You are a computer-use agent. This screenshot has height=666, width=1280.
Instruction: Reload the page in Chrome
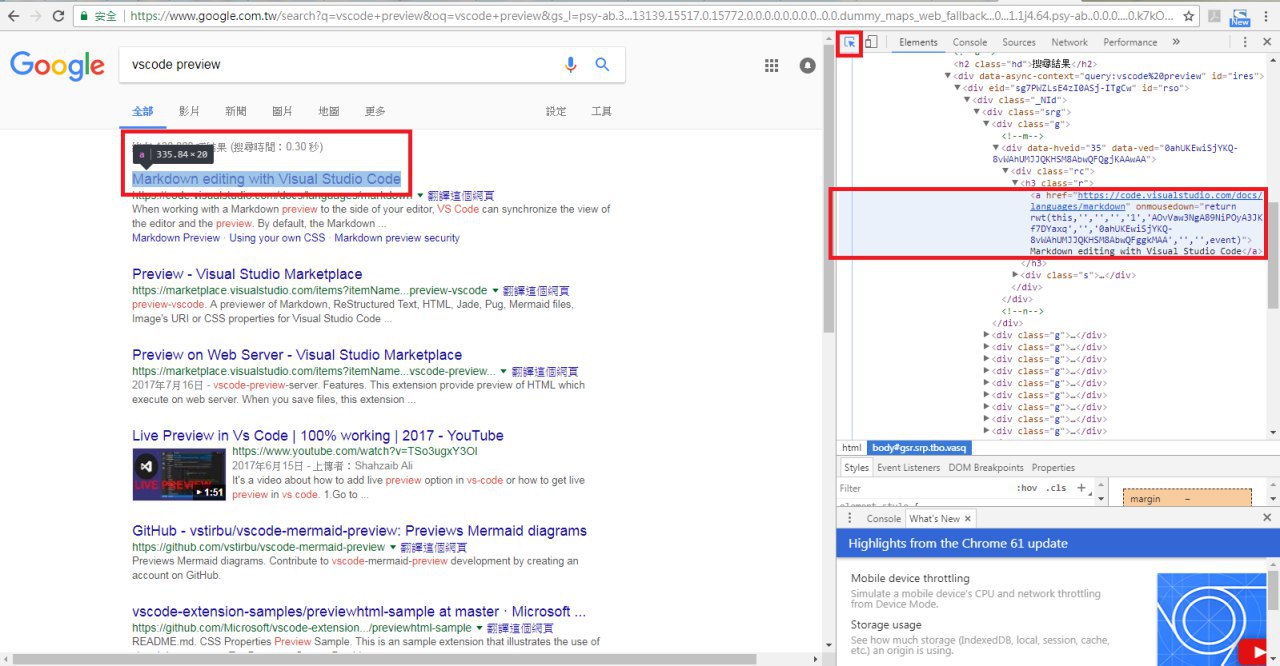coord(59,16)
